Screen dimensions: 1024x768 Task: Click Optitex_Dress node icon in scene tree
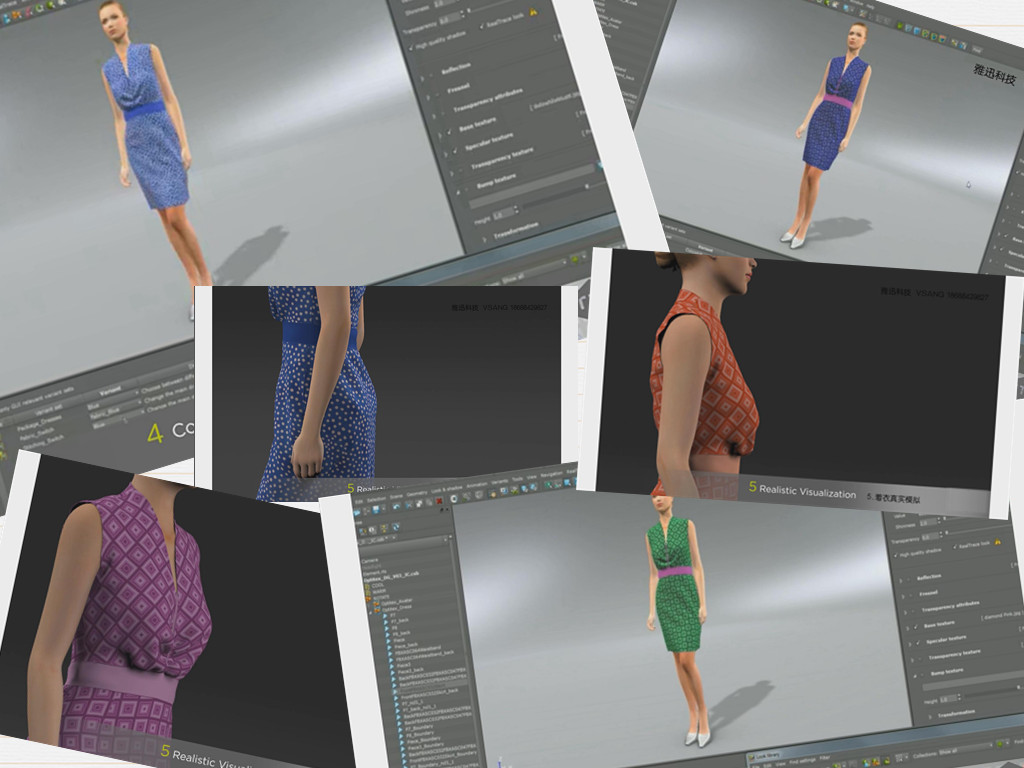point(377,610)
